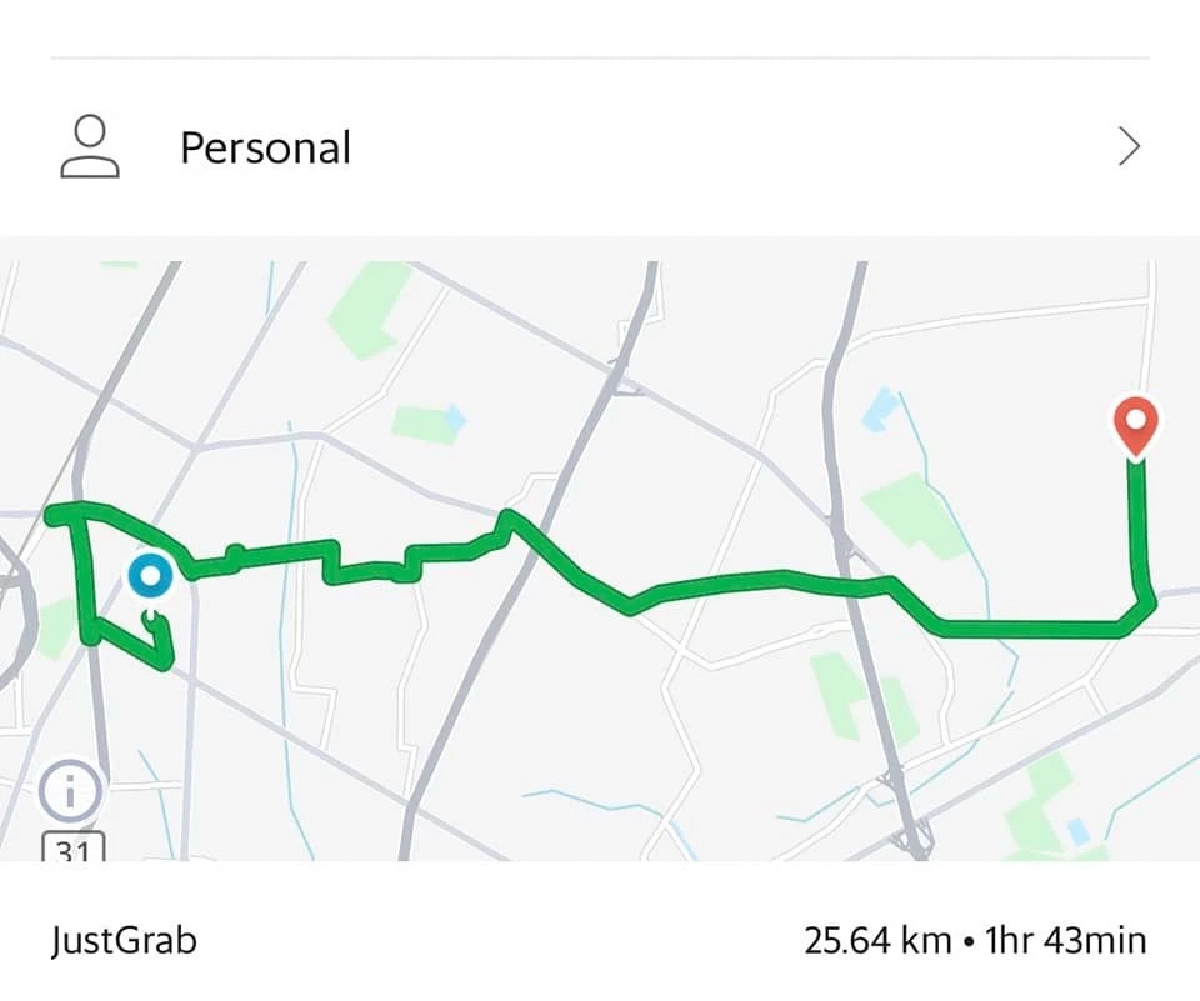
Task: Click the 25.64 km distance text
Action: click(877, 941)
